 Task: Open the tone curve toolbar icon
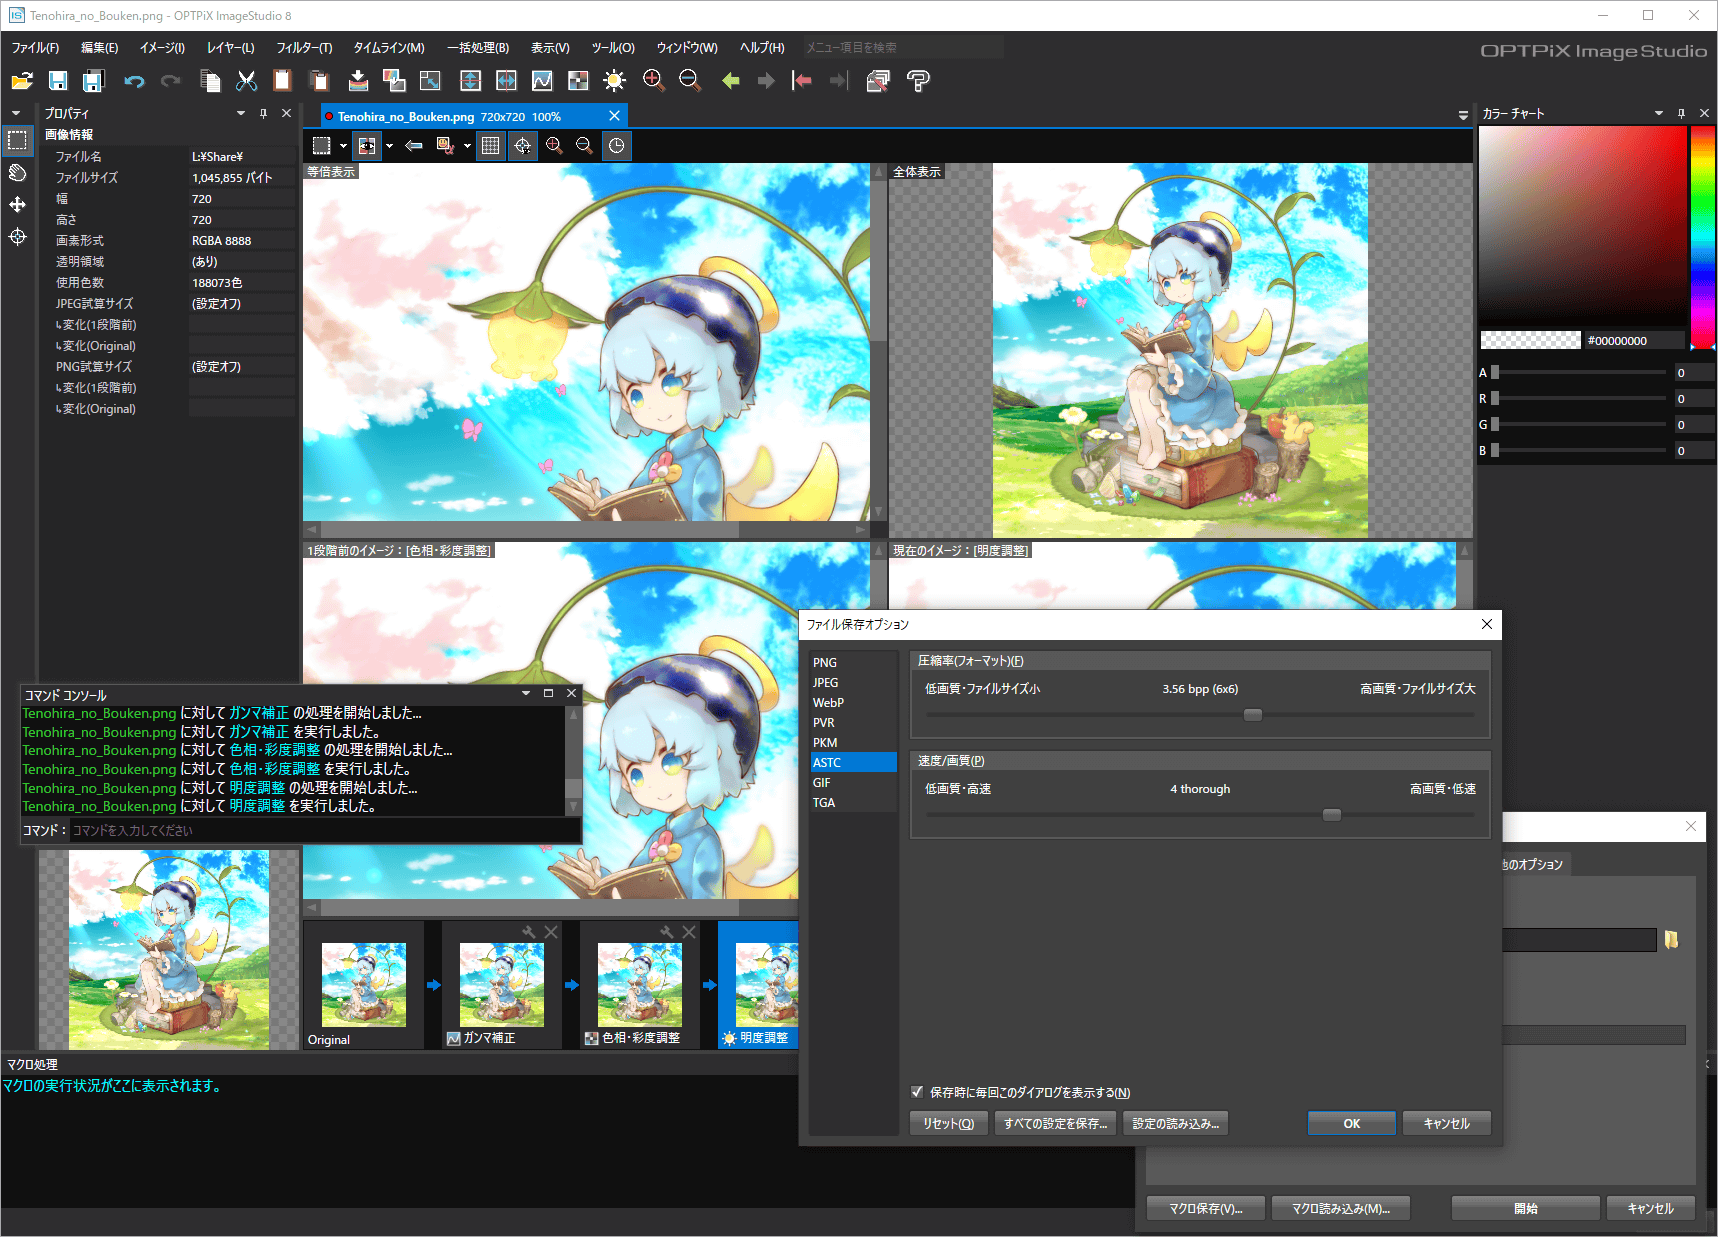point(542,81)
